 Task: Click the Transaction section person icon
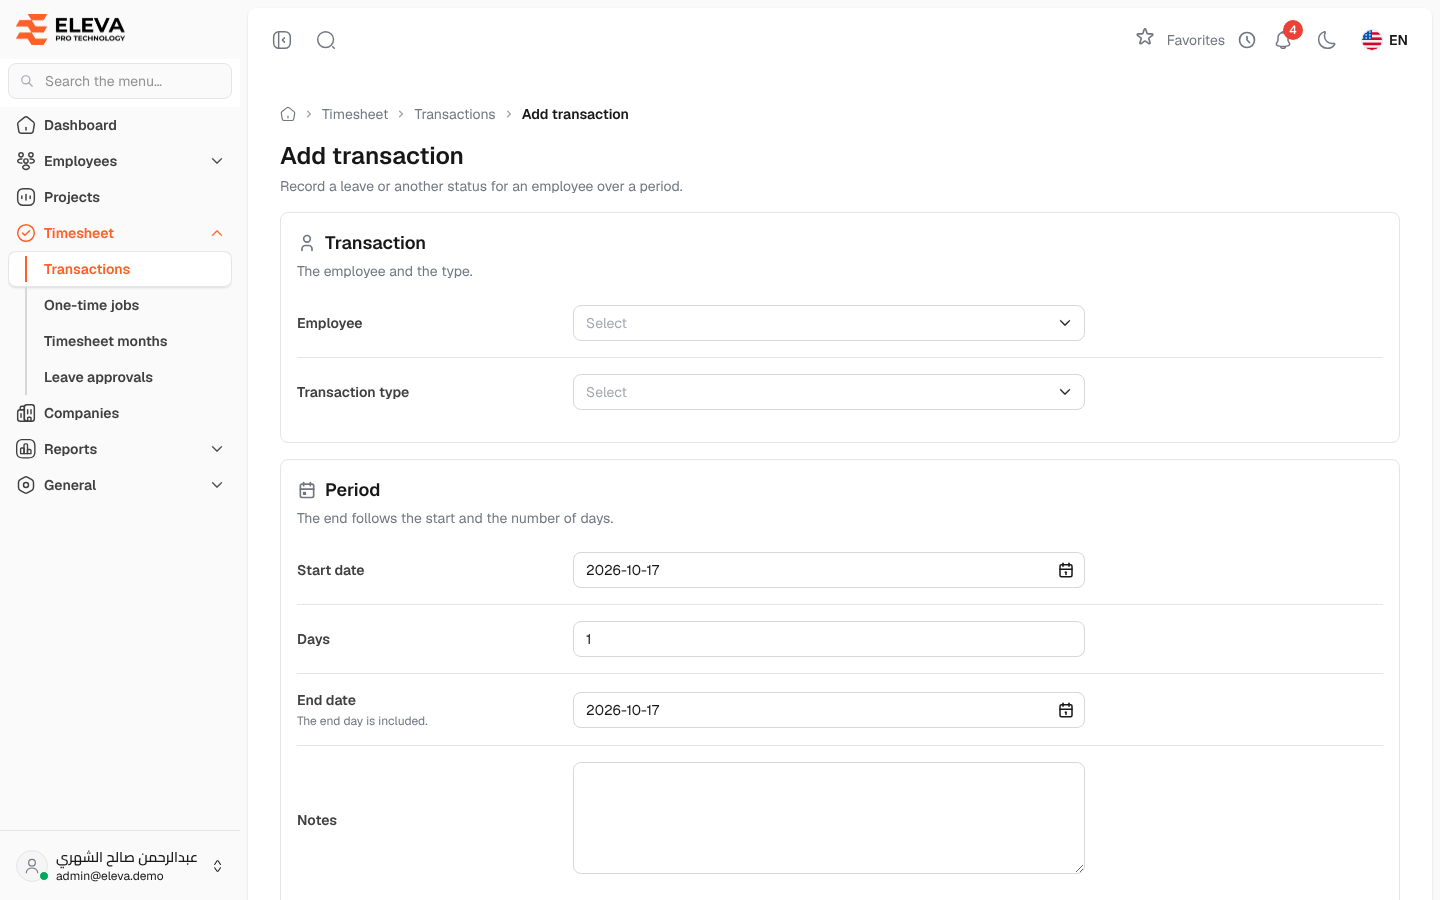(x=307, y=243)
